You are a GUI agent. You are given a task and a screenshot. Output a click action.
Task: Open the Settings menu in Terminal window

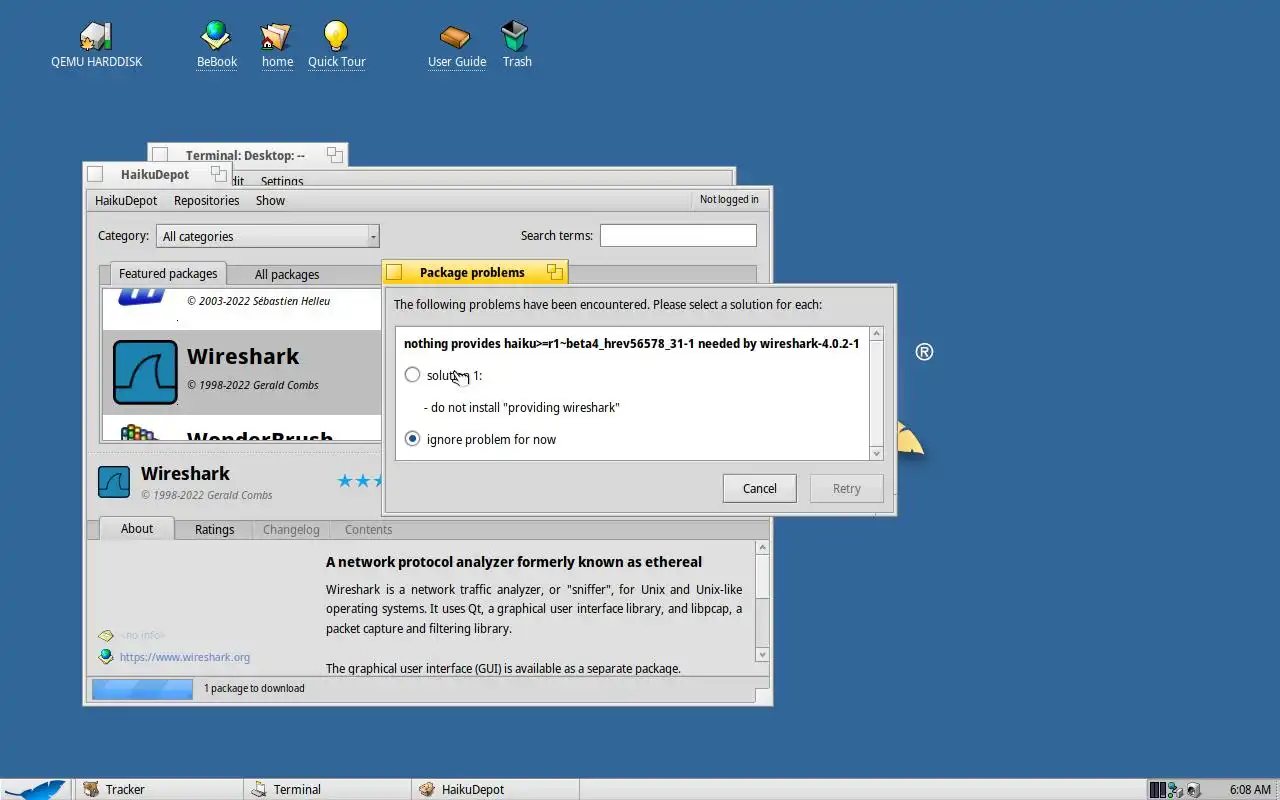tap(282, 181)
